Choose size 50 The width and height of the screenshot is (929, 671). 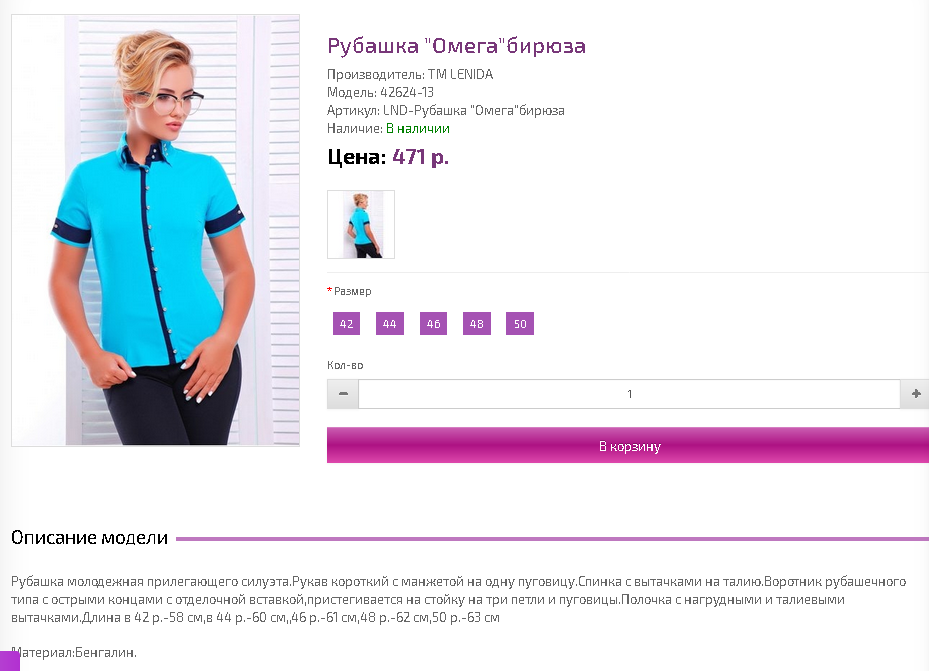[x=520, y=324]
